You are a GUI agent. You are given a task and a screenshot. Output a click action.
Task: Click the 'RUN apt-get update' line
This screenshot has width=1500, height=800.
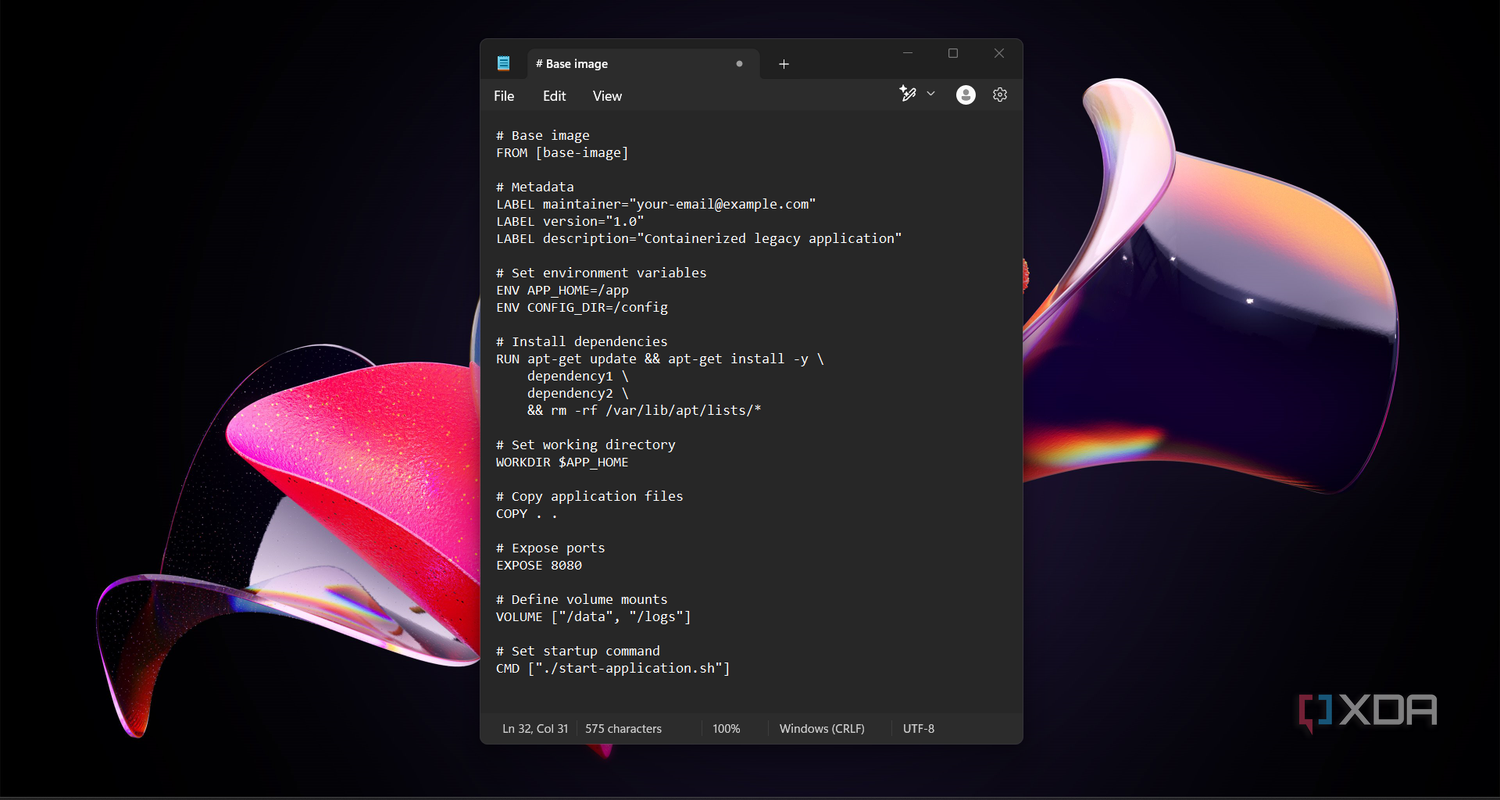pos(660,359)
